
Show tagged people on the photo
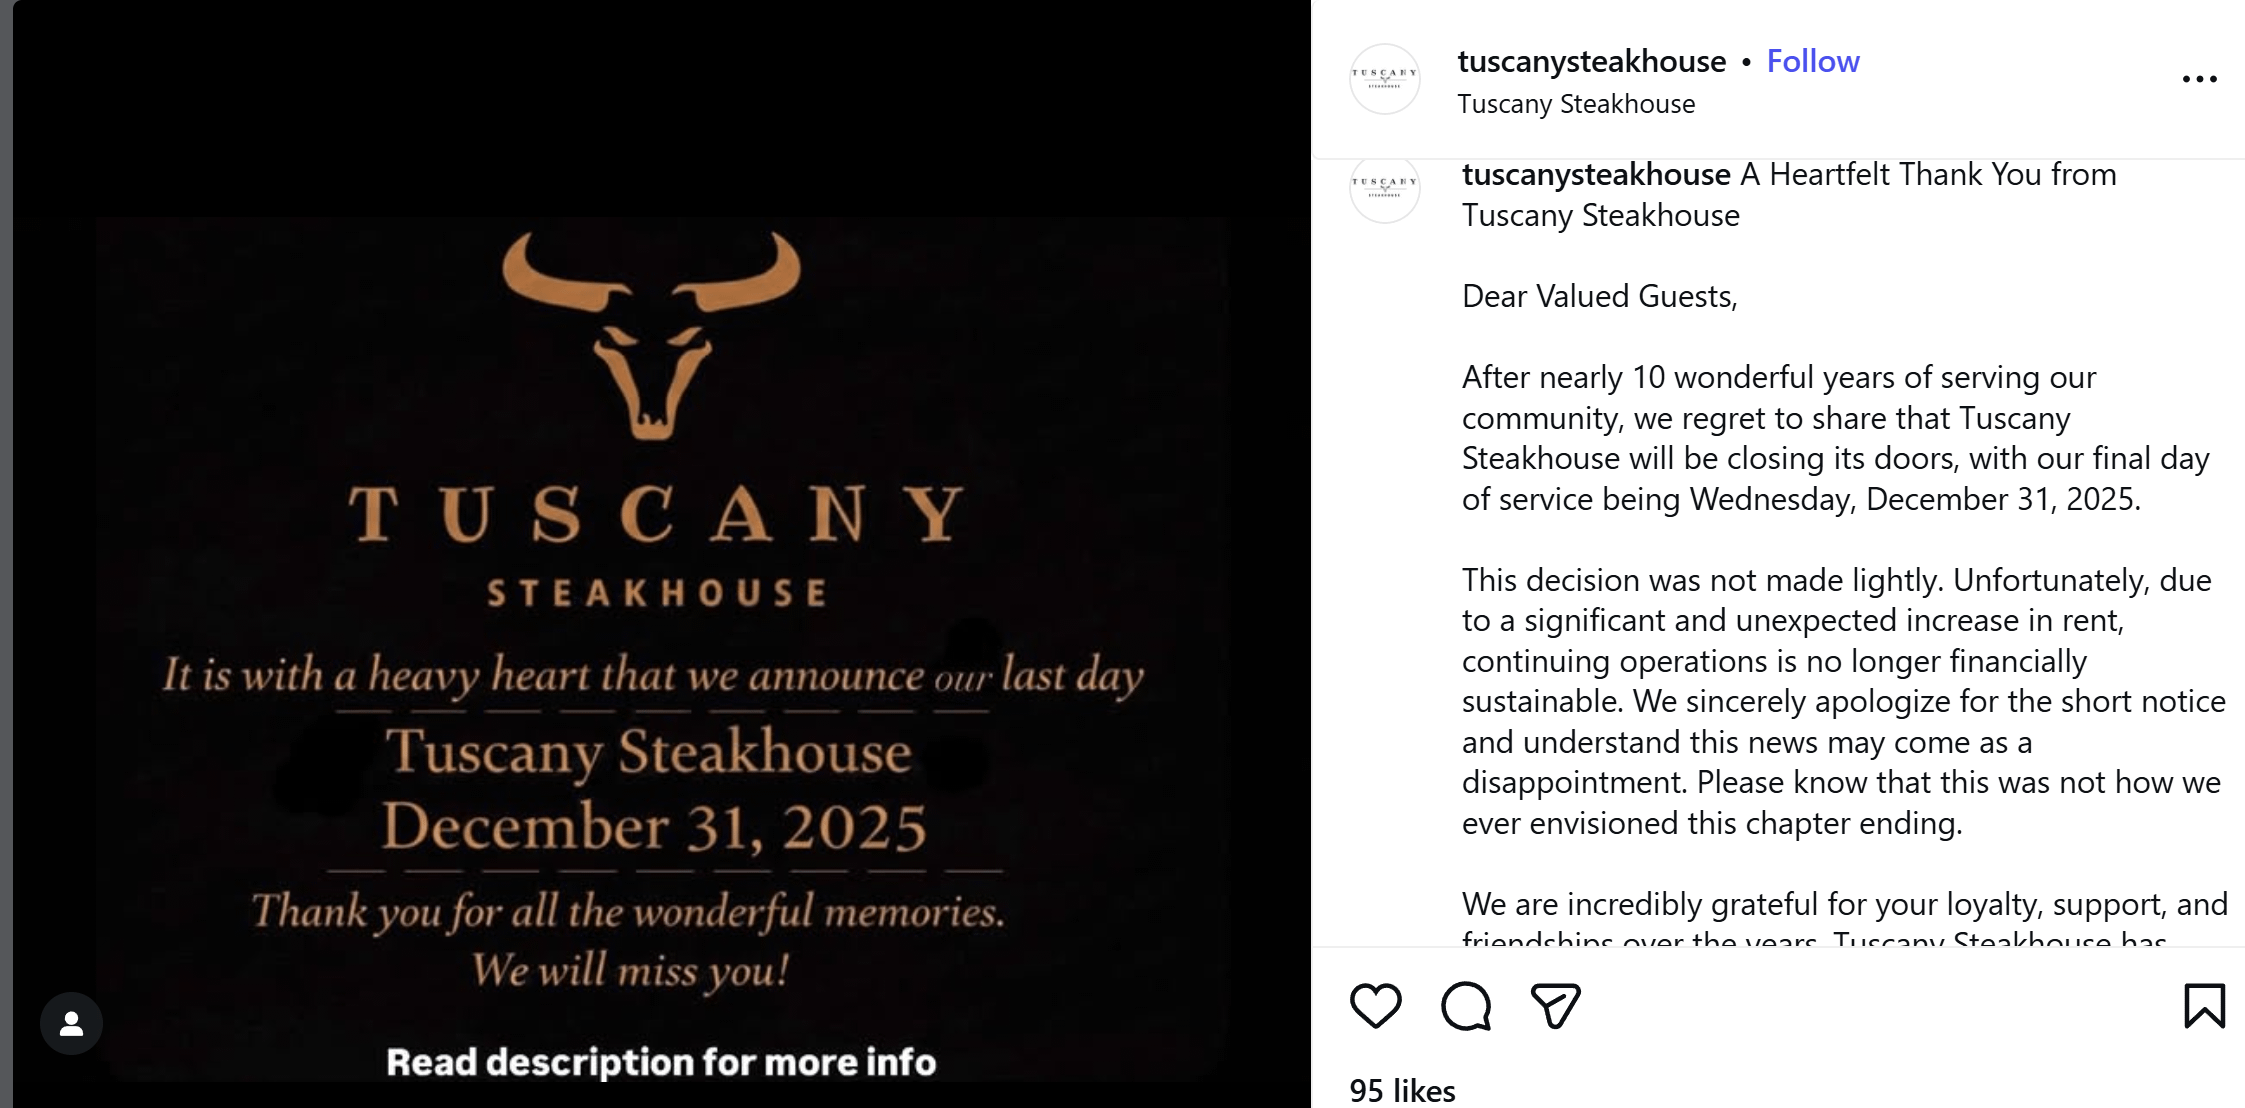click(x=71, y=1023)
